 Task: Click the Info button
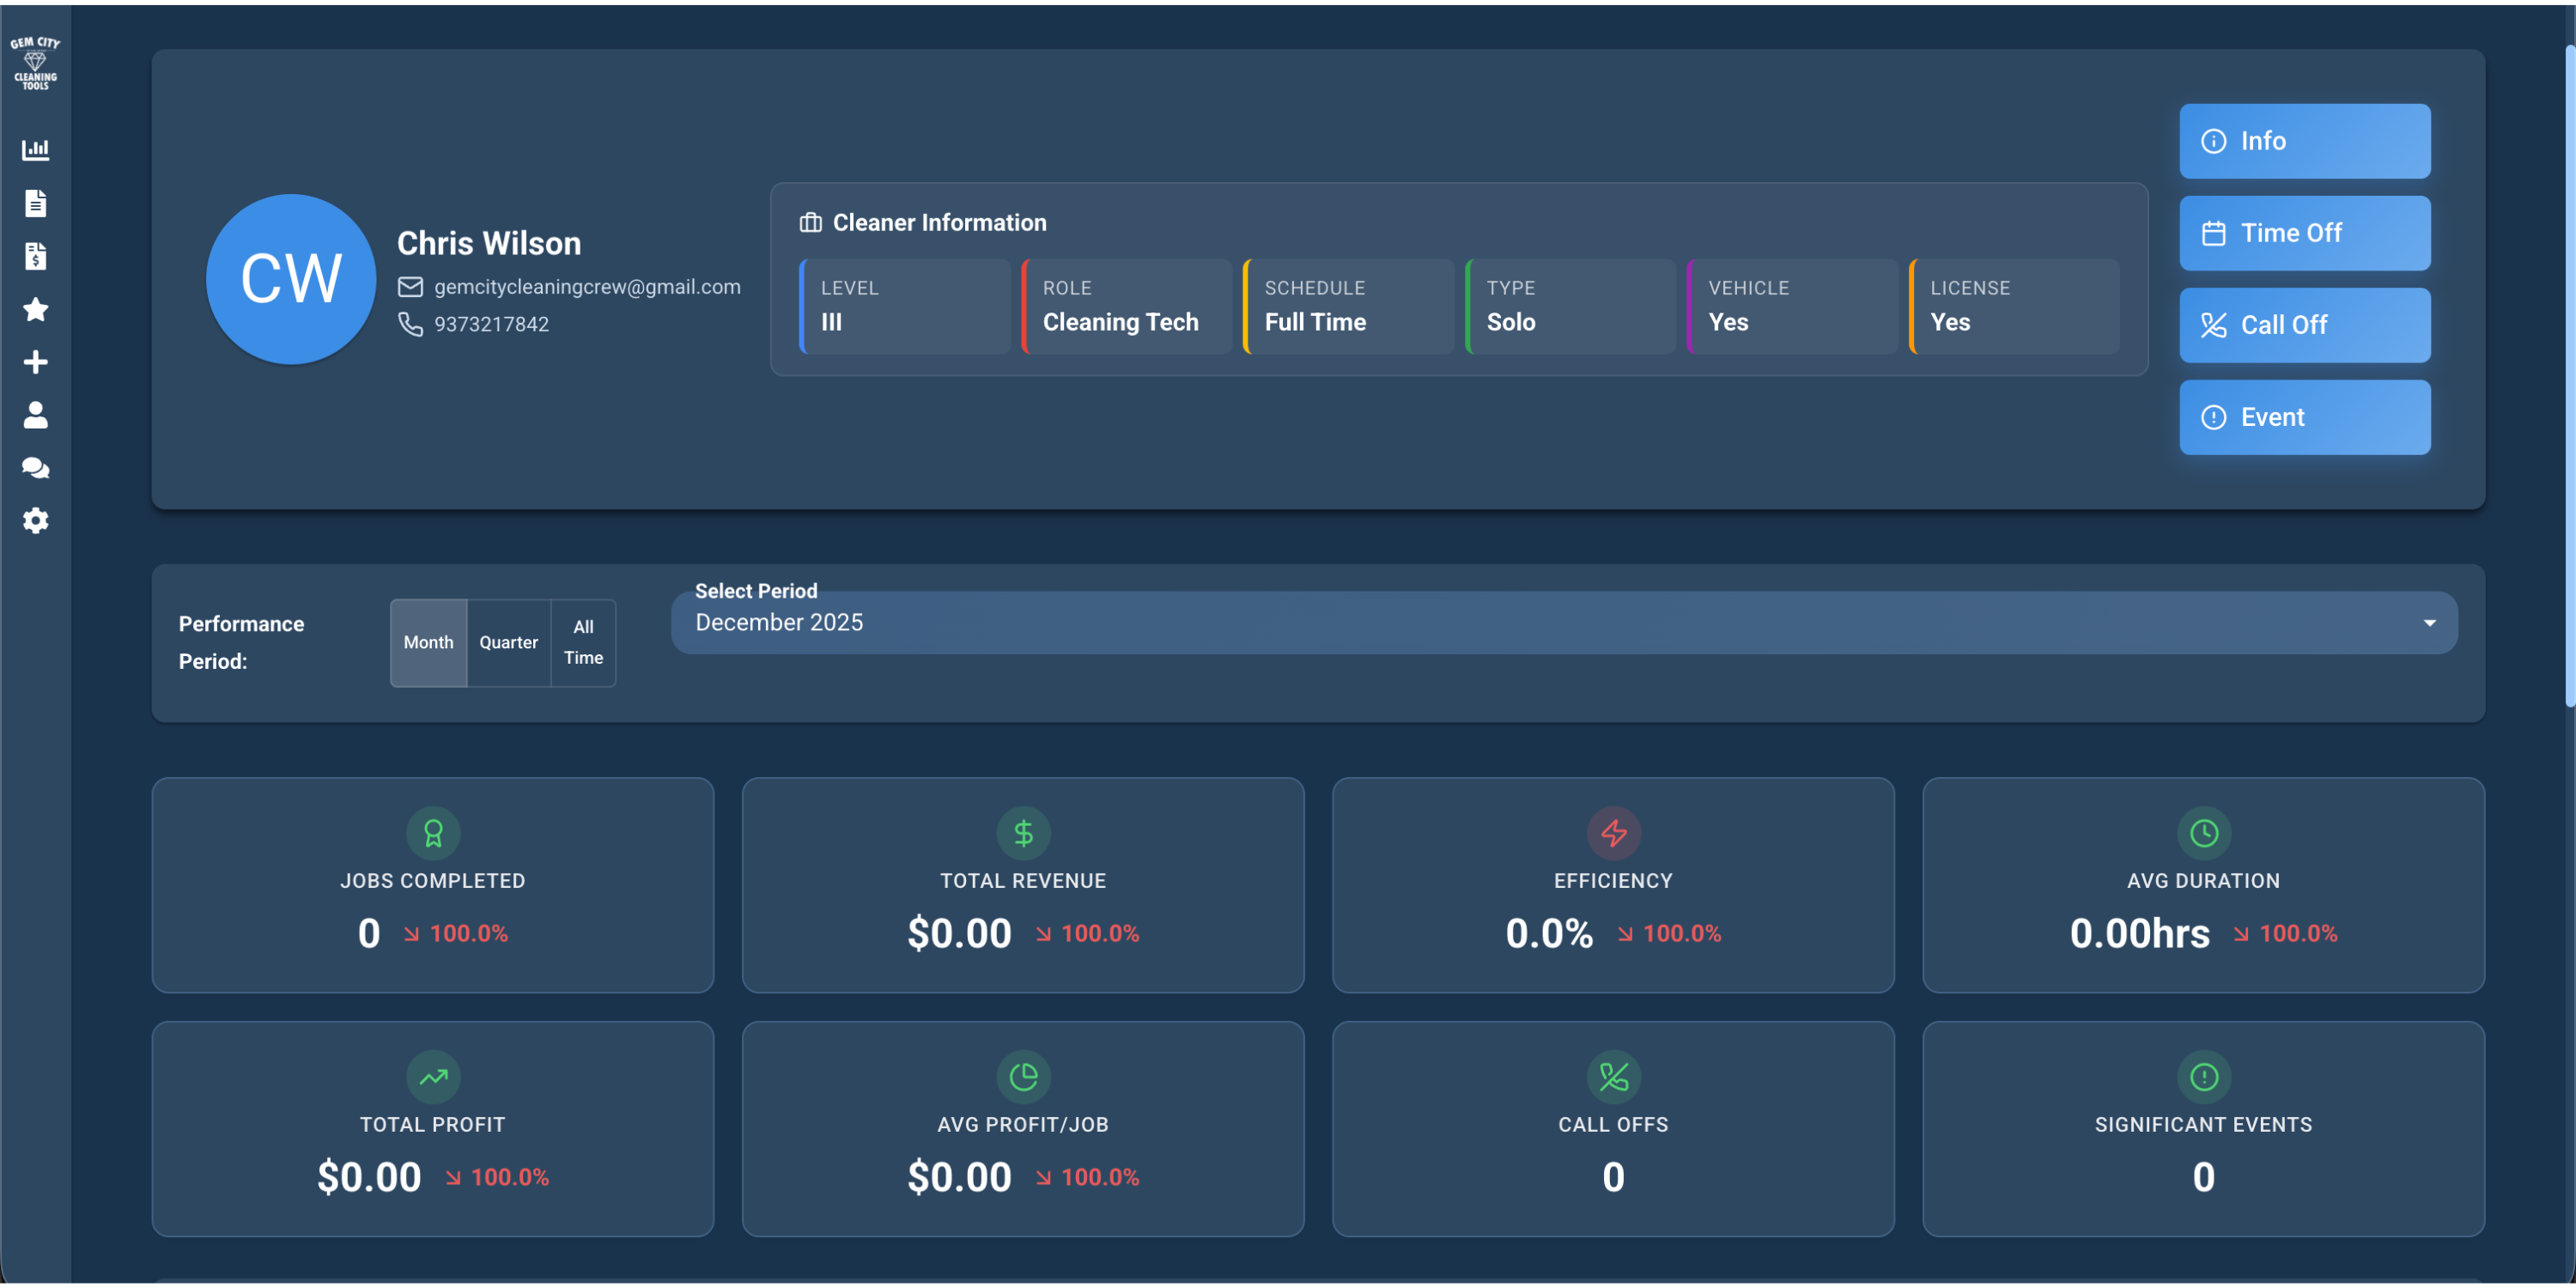tap(2304, 141)
